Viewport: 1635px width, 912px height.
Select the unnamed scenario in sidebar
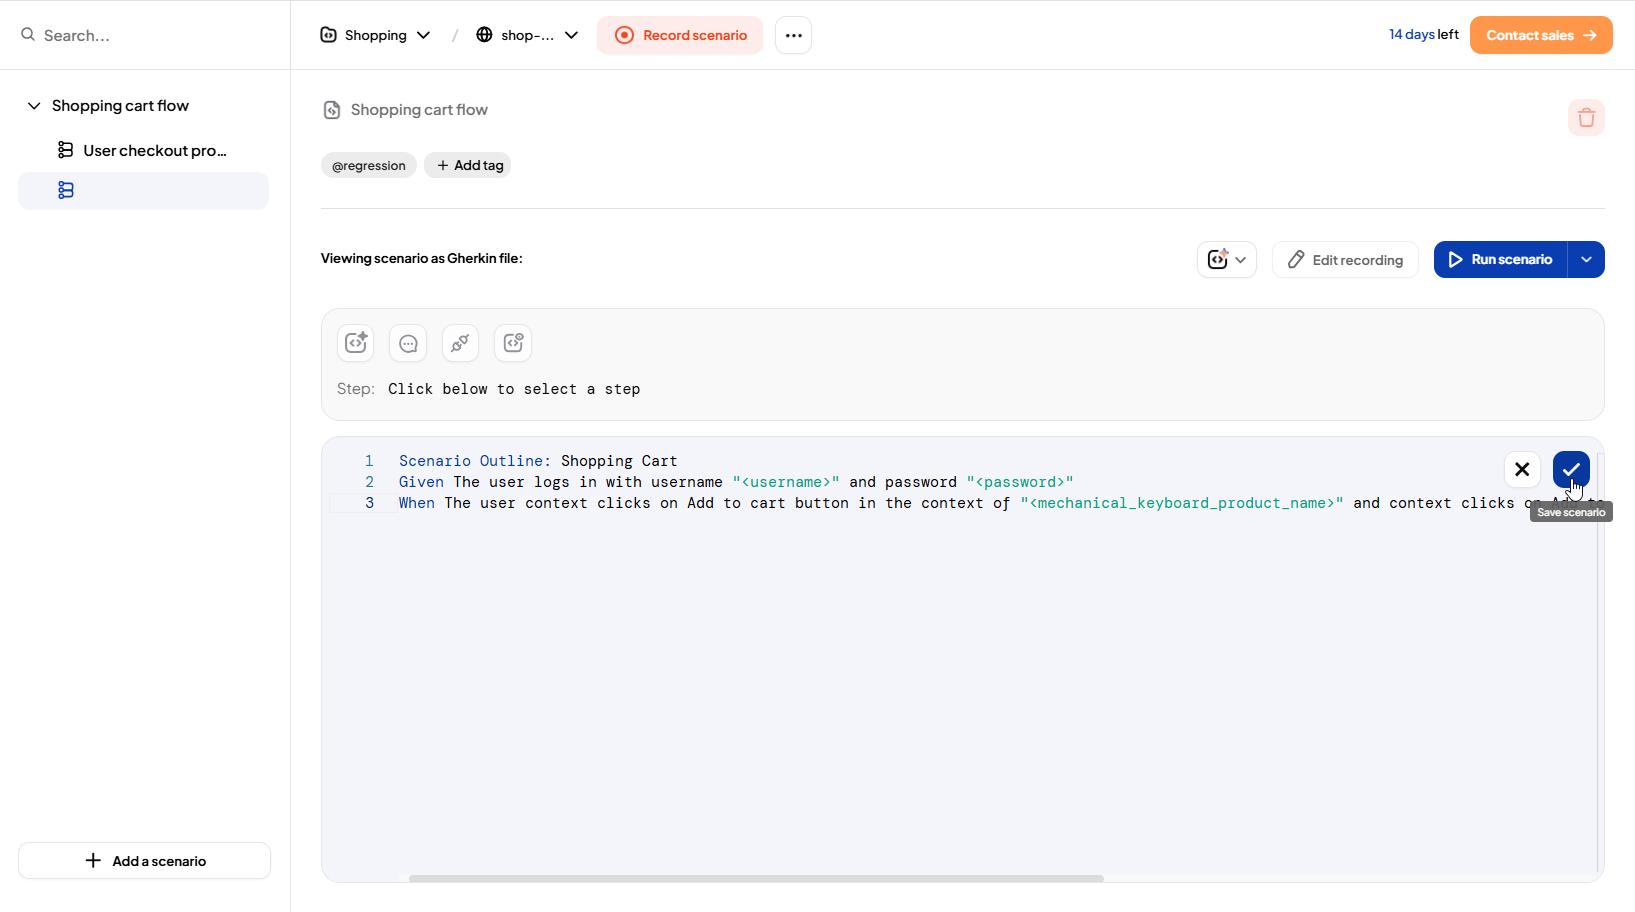point(143,191)
